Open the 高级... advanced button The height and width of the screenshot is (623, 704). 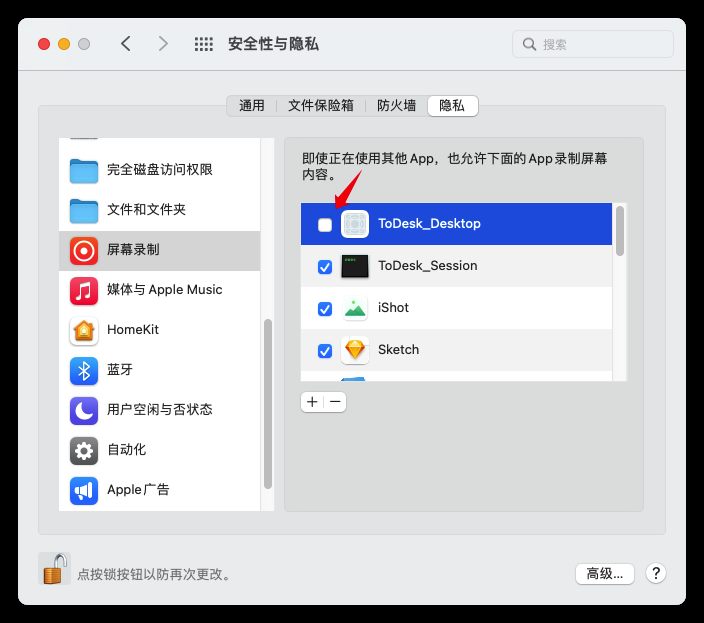(605, 574)
